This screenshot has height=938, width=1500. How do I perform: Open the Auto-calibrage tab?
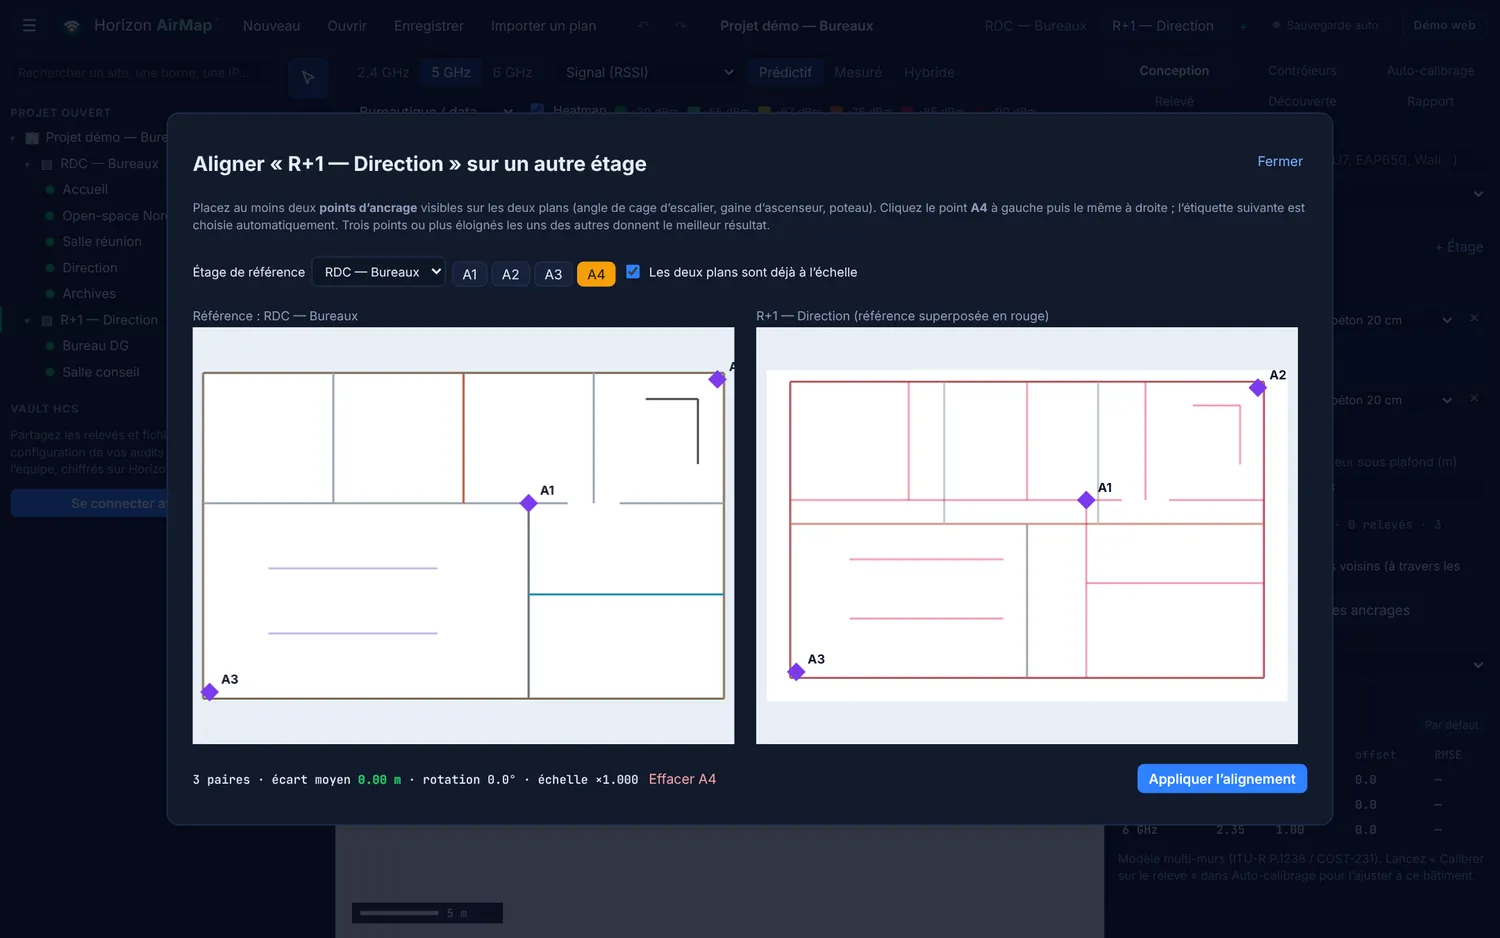tap(1430, 71)
